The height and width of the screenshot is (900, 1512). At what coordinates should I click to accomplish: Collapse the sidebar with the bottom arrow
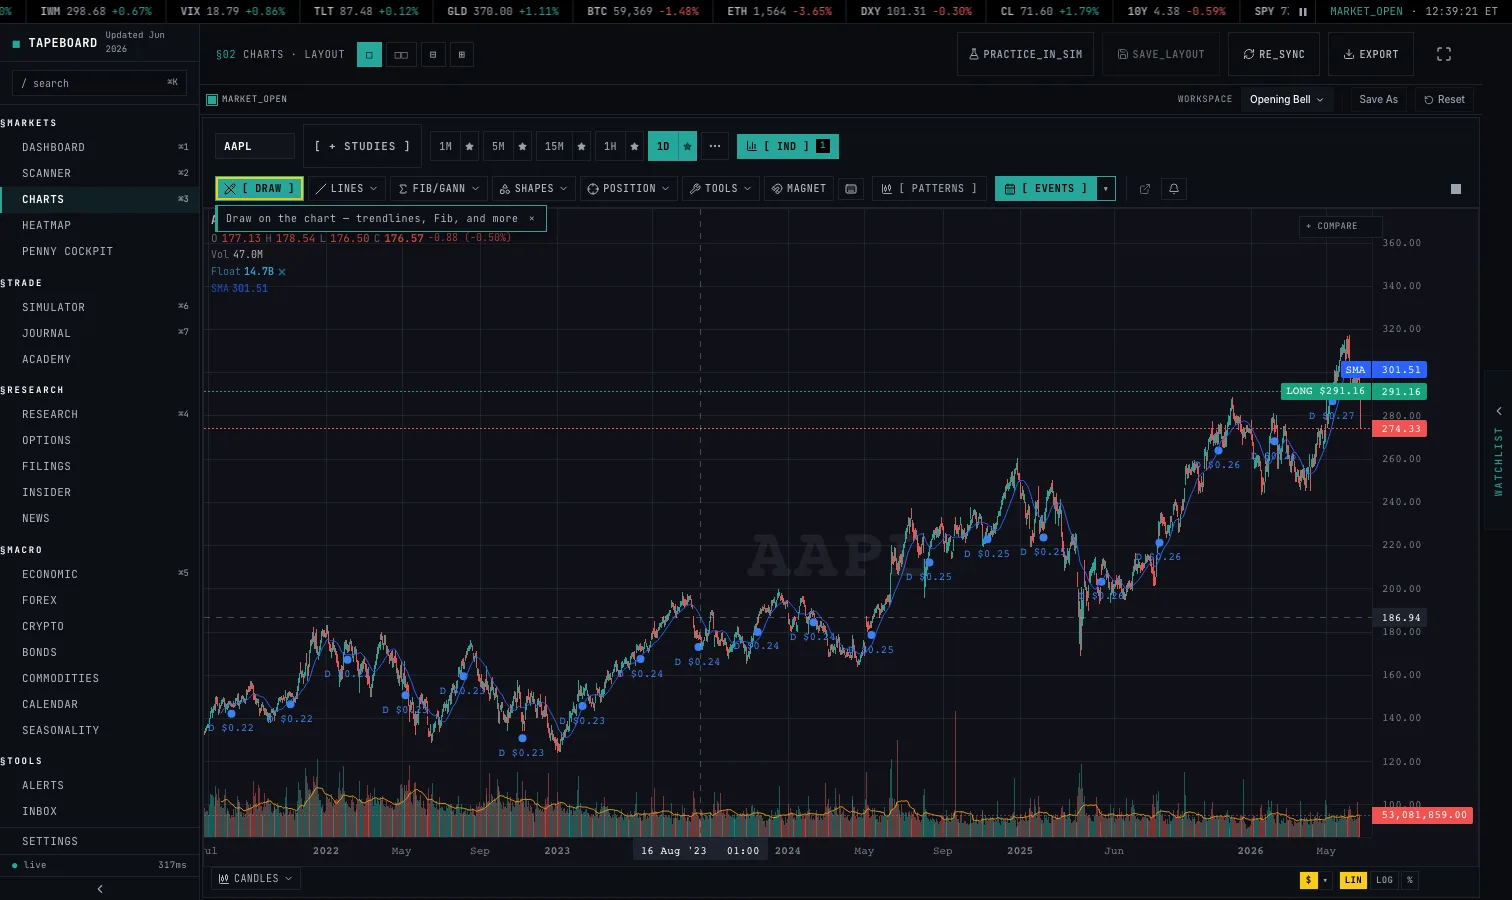100,888
